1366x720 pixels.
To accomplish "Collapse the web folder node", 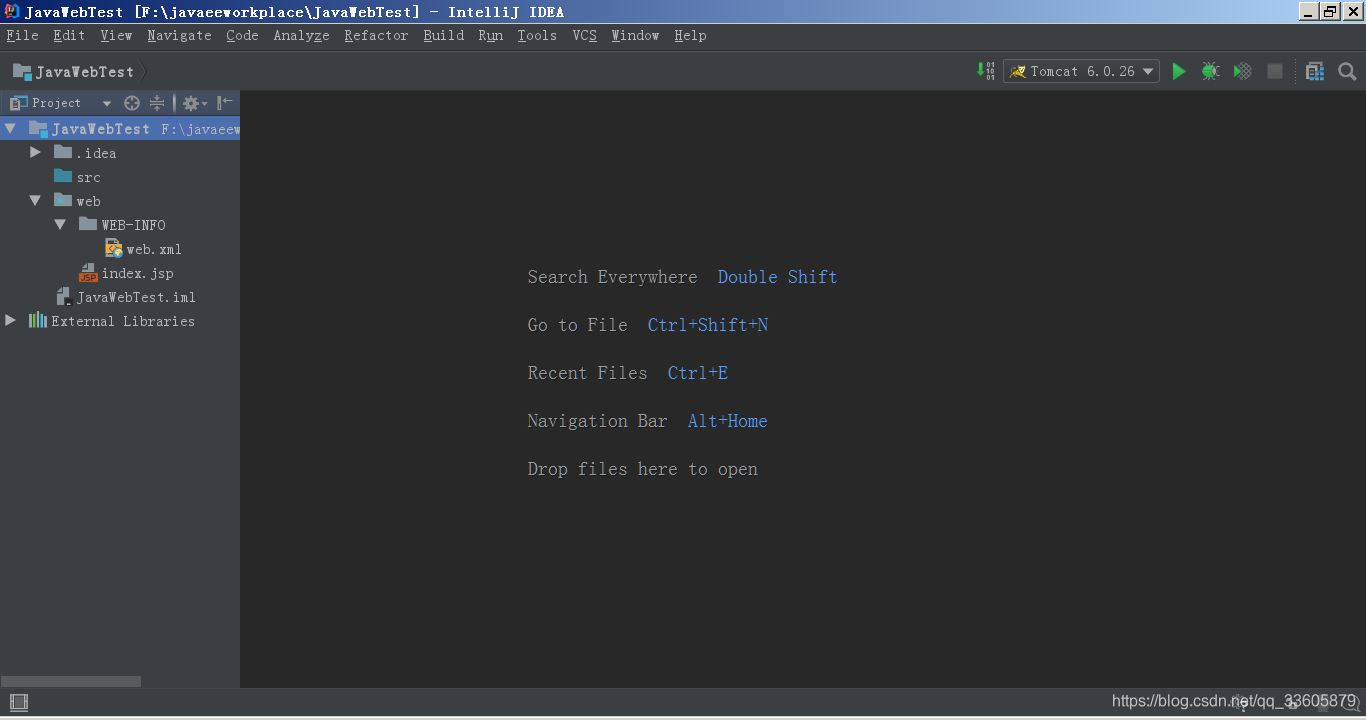I will (x=35, y=200).
